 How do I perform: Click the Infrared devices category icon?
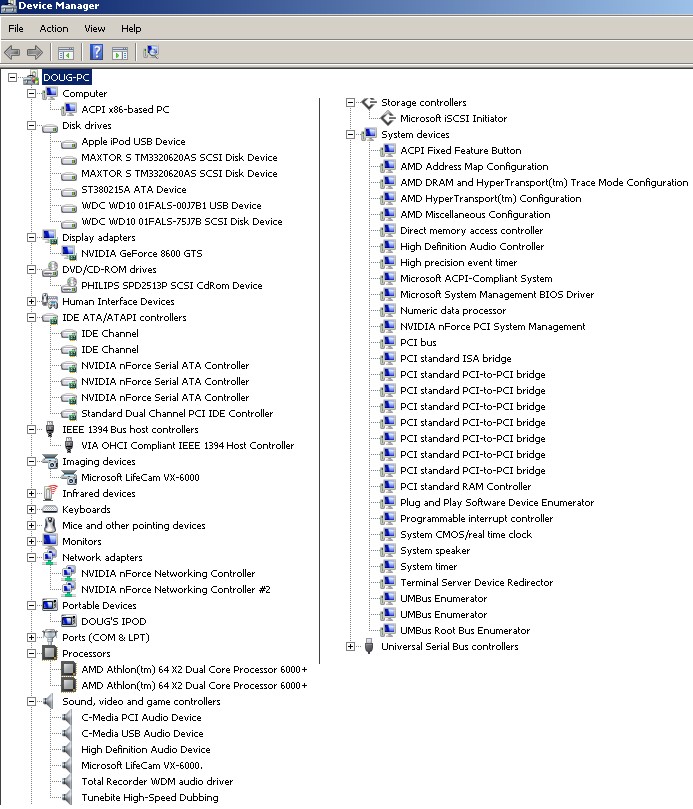click(x=50, y=493)
